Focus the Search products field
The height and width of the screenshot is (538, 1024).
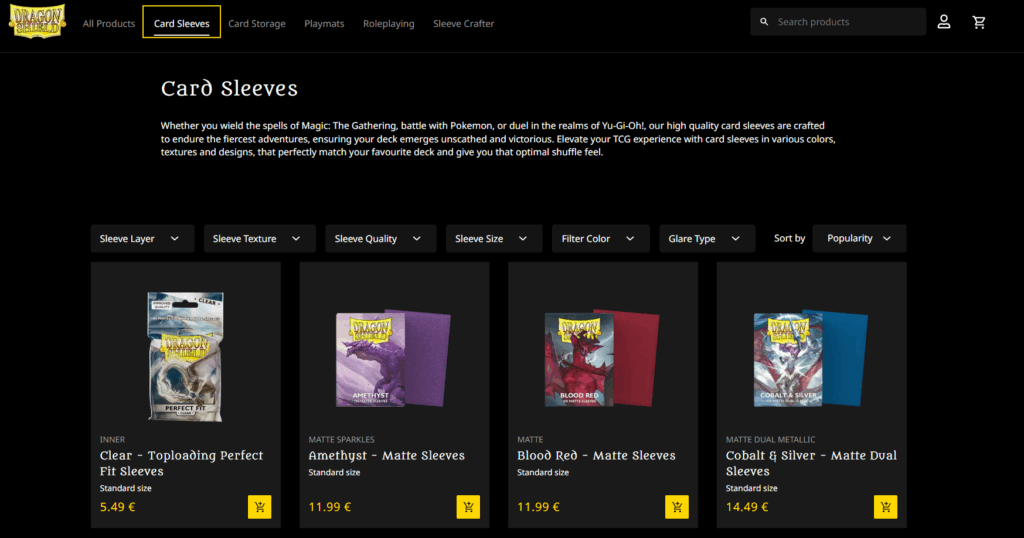838,22
